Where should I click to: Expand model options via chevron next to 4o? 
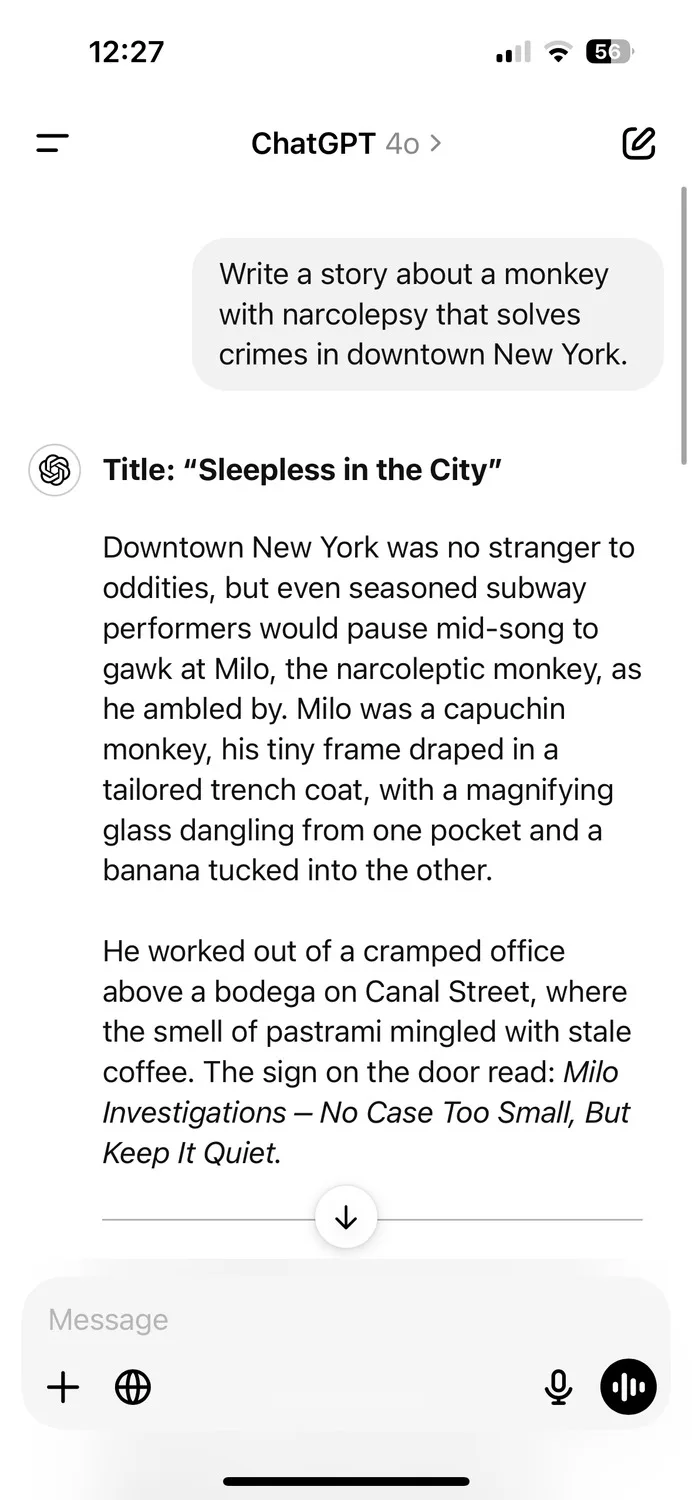pyautogui.click(x=435, y=144)
